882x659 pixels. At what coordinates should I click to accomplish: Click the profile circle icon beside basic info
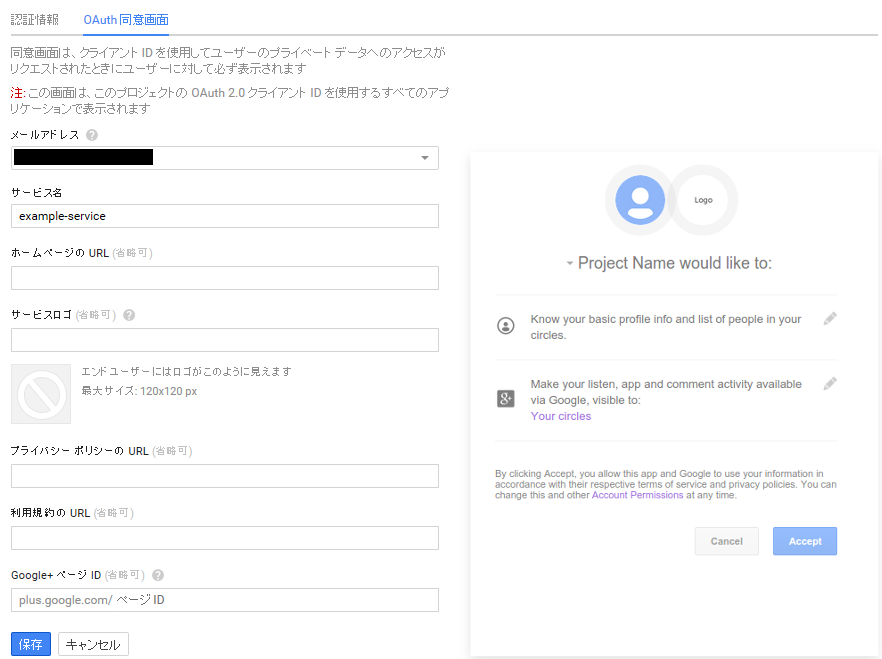[506, 325]
